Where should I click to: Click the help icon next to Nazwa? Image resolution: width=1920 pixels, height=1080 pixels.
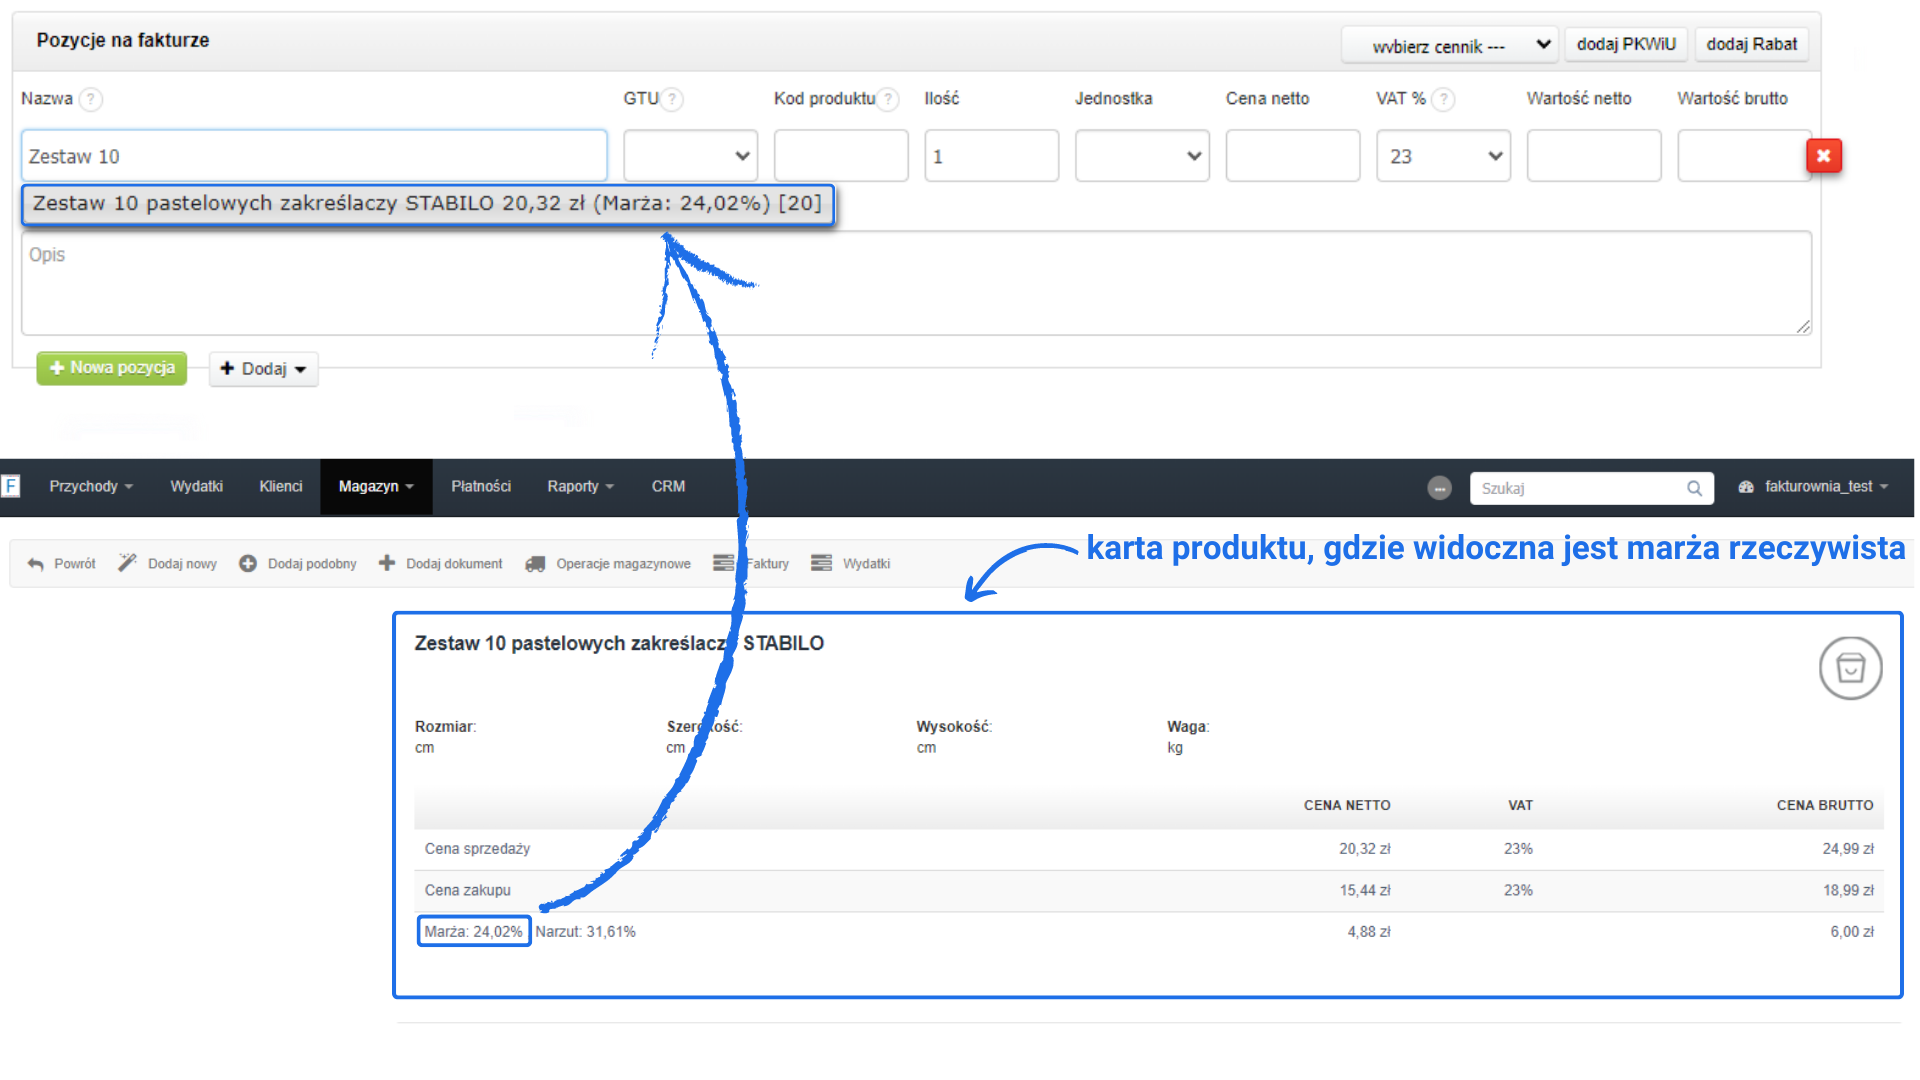coord(91,99)
